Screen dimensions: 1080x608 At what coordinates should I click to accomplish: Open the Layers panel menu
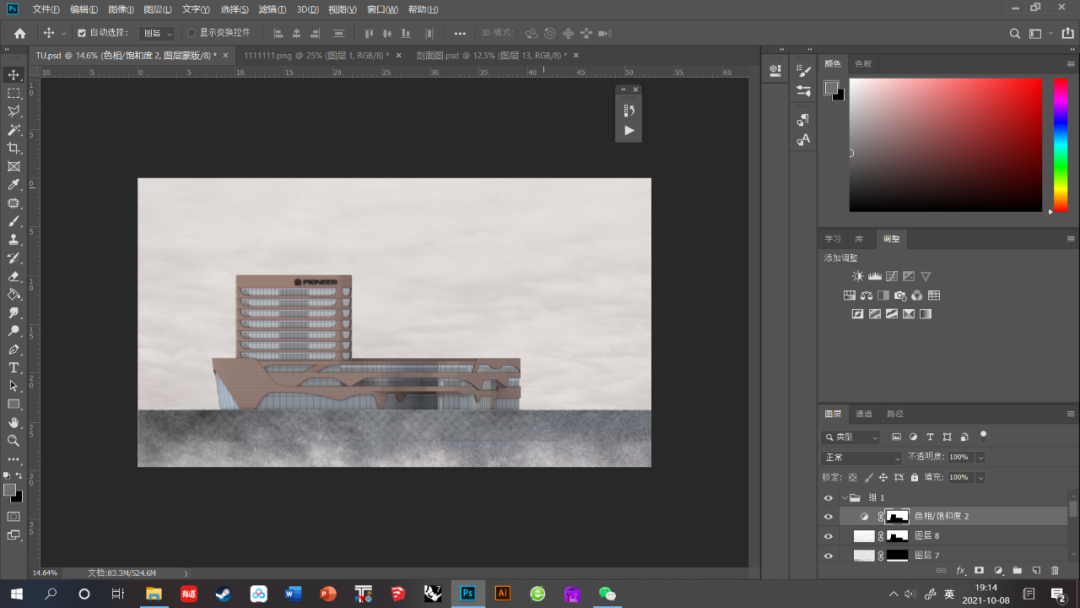(1070, 414)
